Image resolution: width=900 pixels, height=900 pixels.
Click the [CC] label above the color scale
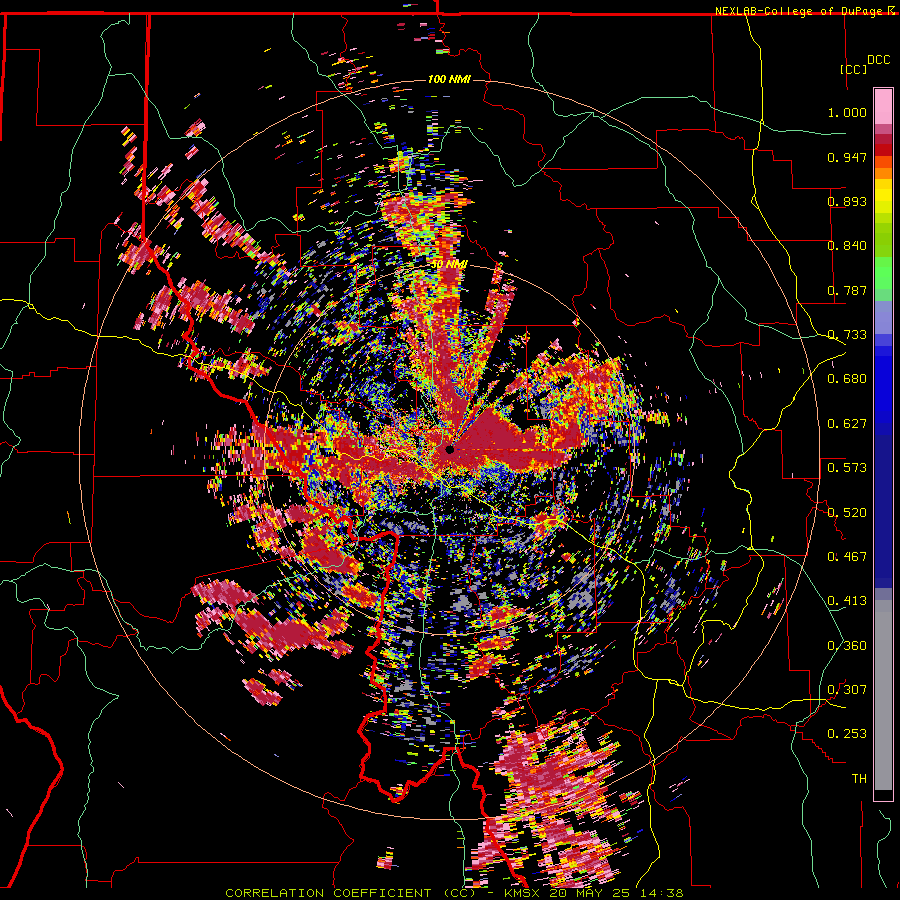(x=853, y=69)
